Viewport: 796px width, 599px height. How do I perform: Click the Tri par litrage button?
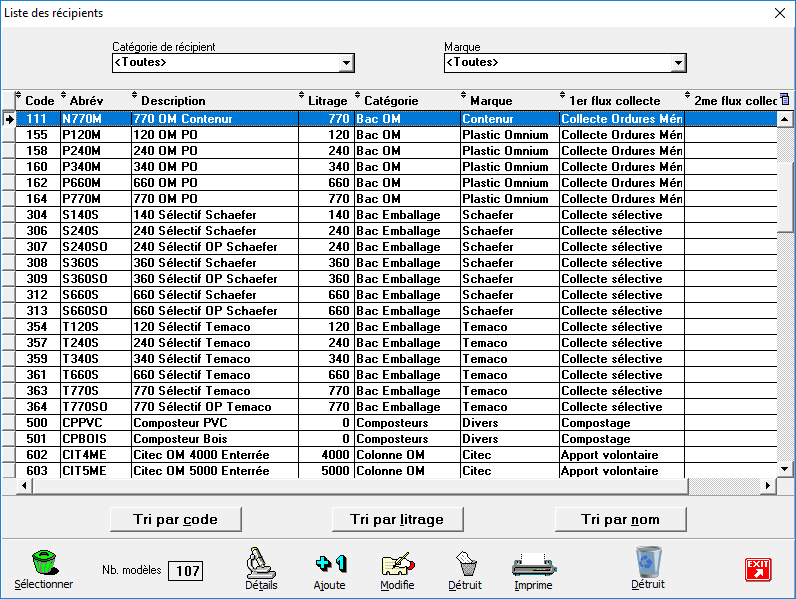coord(397,519)
